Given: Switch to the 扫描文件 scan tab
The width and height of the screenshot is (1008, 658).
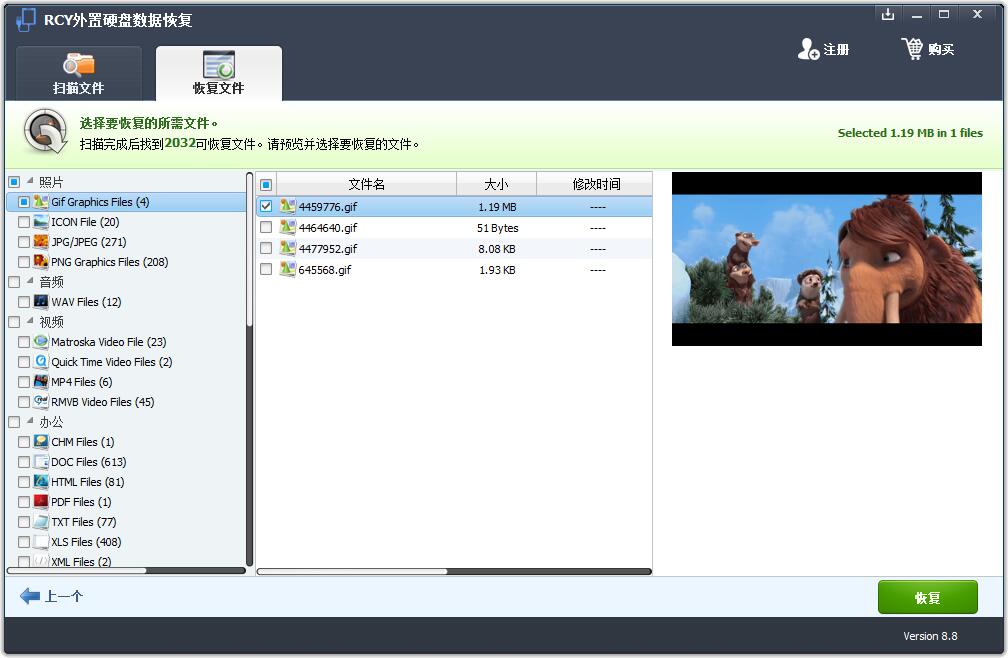Looking at the screenshot, I should 78,74.
